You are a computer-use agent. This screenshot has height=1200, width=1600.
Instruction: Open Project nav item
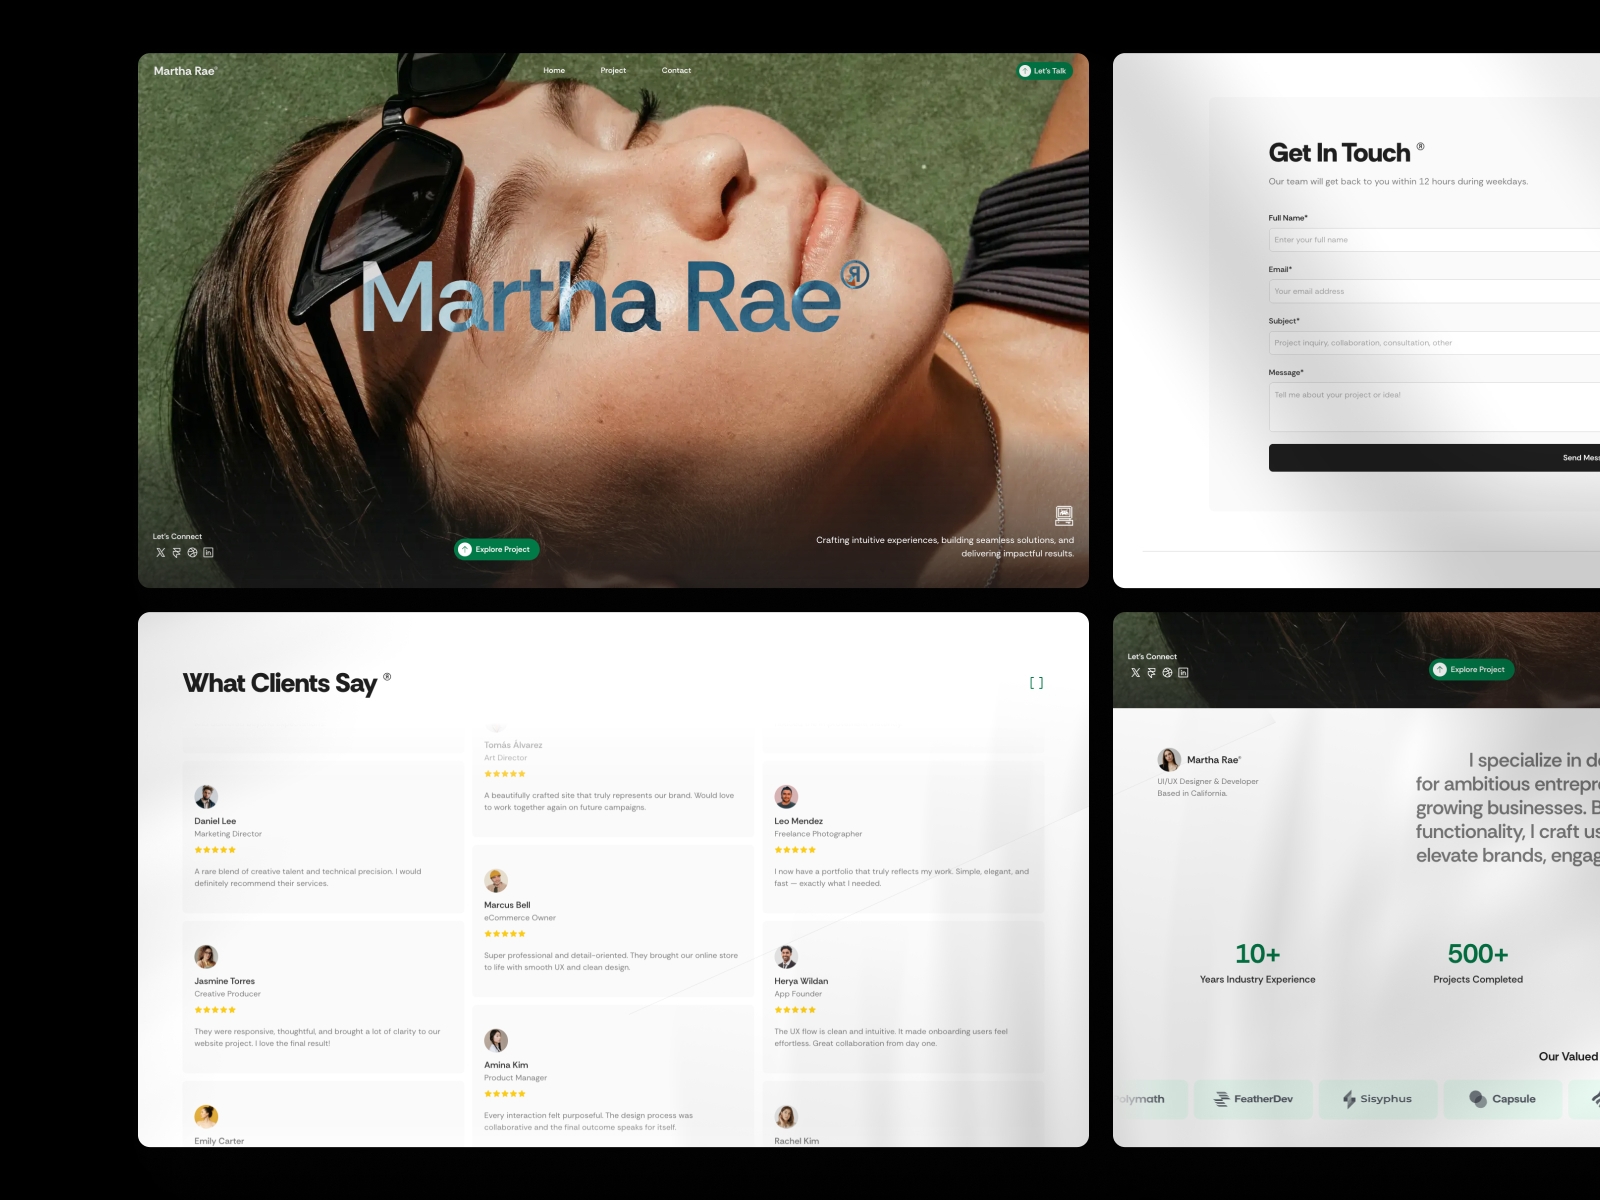(x=613, y=71)
